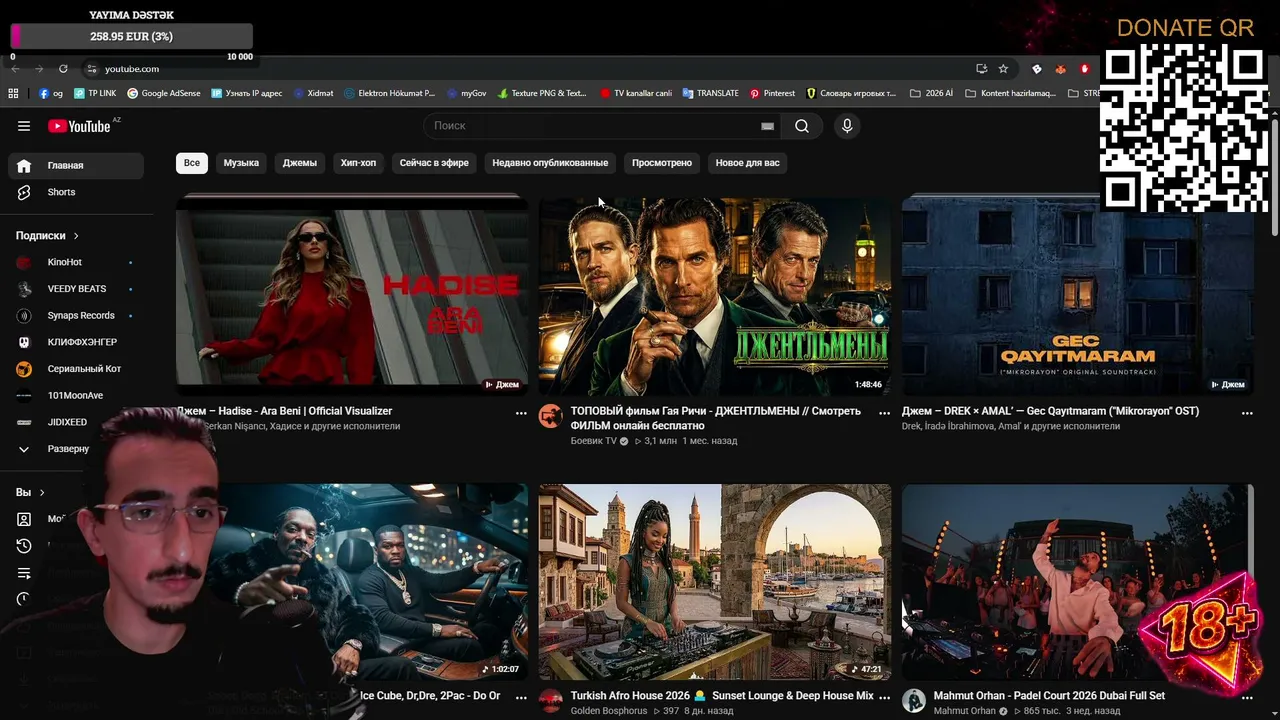Screen dimensions: 1280x720
Task: Click the magnifier search button
Action: point(802,126)
